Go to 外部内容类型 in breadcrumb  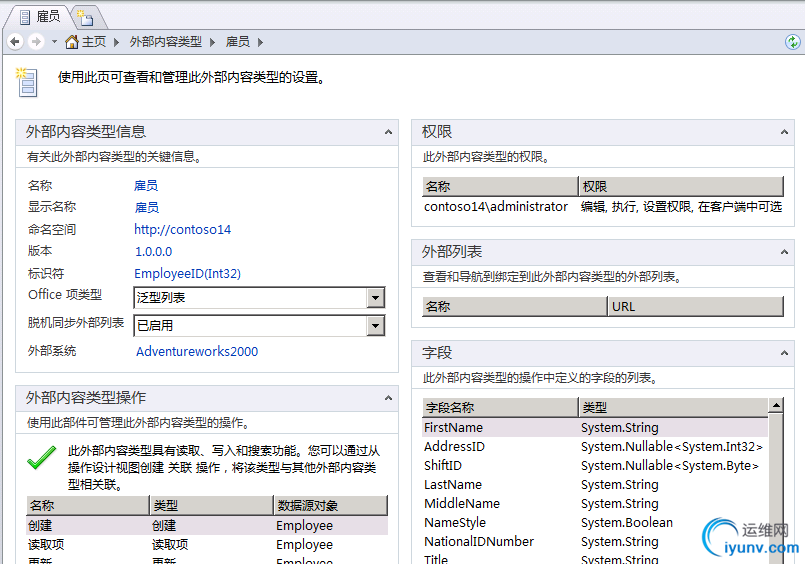[x=165, y=42]
